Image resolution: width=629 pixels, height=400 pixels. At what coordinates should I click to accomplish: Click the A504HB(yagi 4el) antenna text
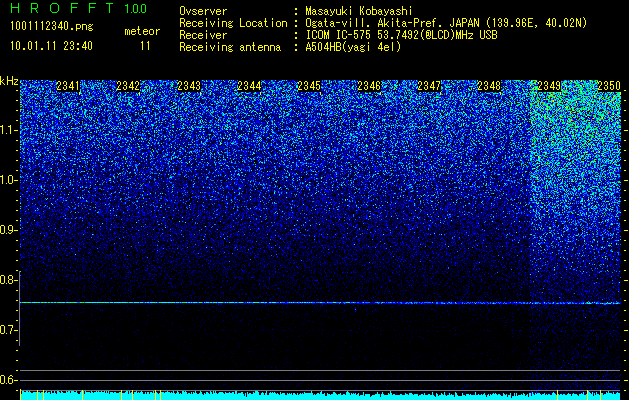point(353,47)
